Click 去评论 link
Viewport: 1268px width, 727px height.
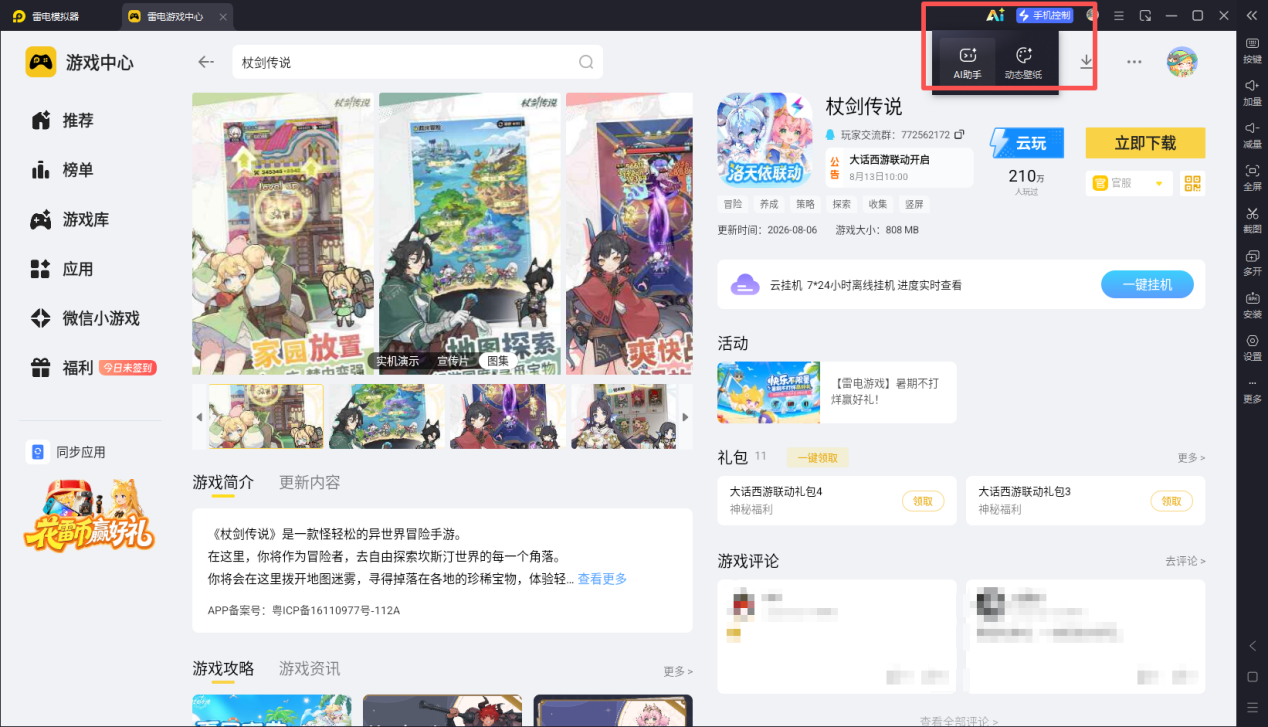click(x=1185, y=561)
